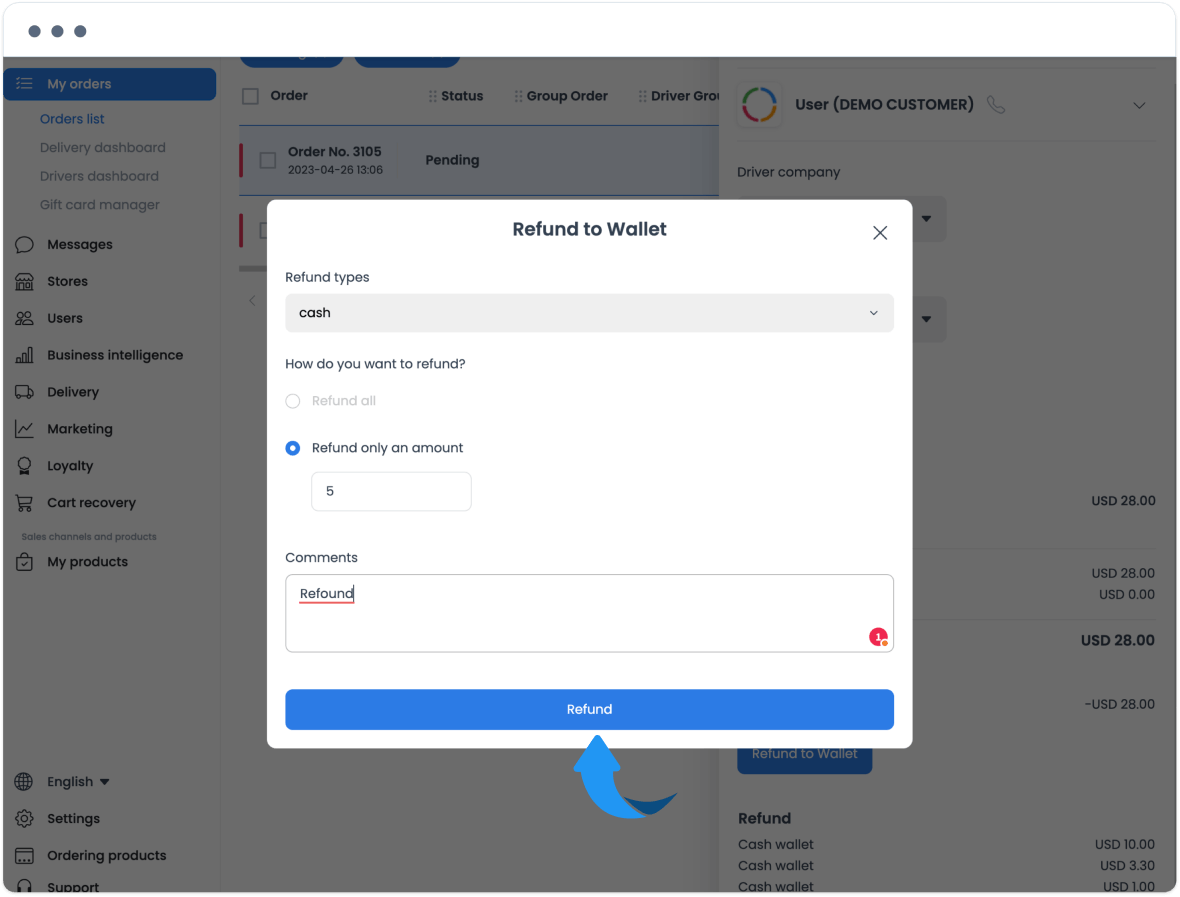1180x897 pixels.
Task: Click the Business intelligence bar chart icon
Action: (24, 355)
